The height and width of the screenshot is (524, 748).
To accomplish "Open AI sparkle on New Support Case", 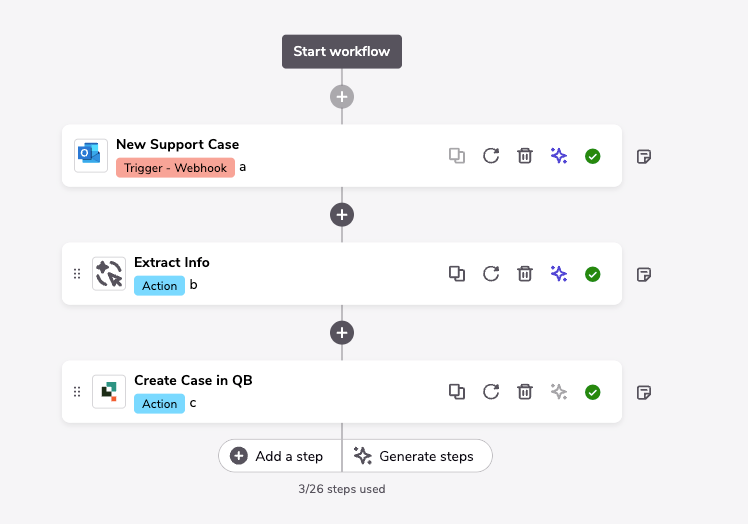I will tap(559, 155).
